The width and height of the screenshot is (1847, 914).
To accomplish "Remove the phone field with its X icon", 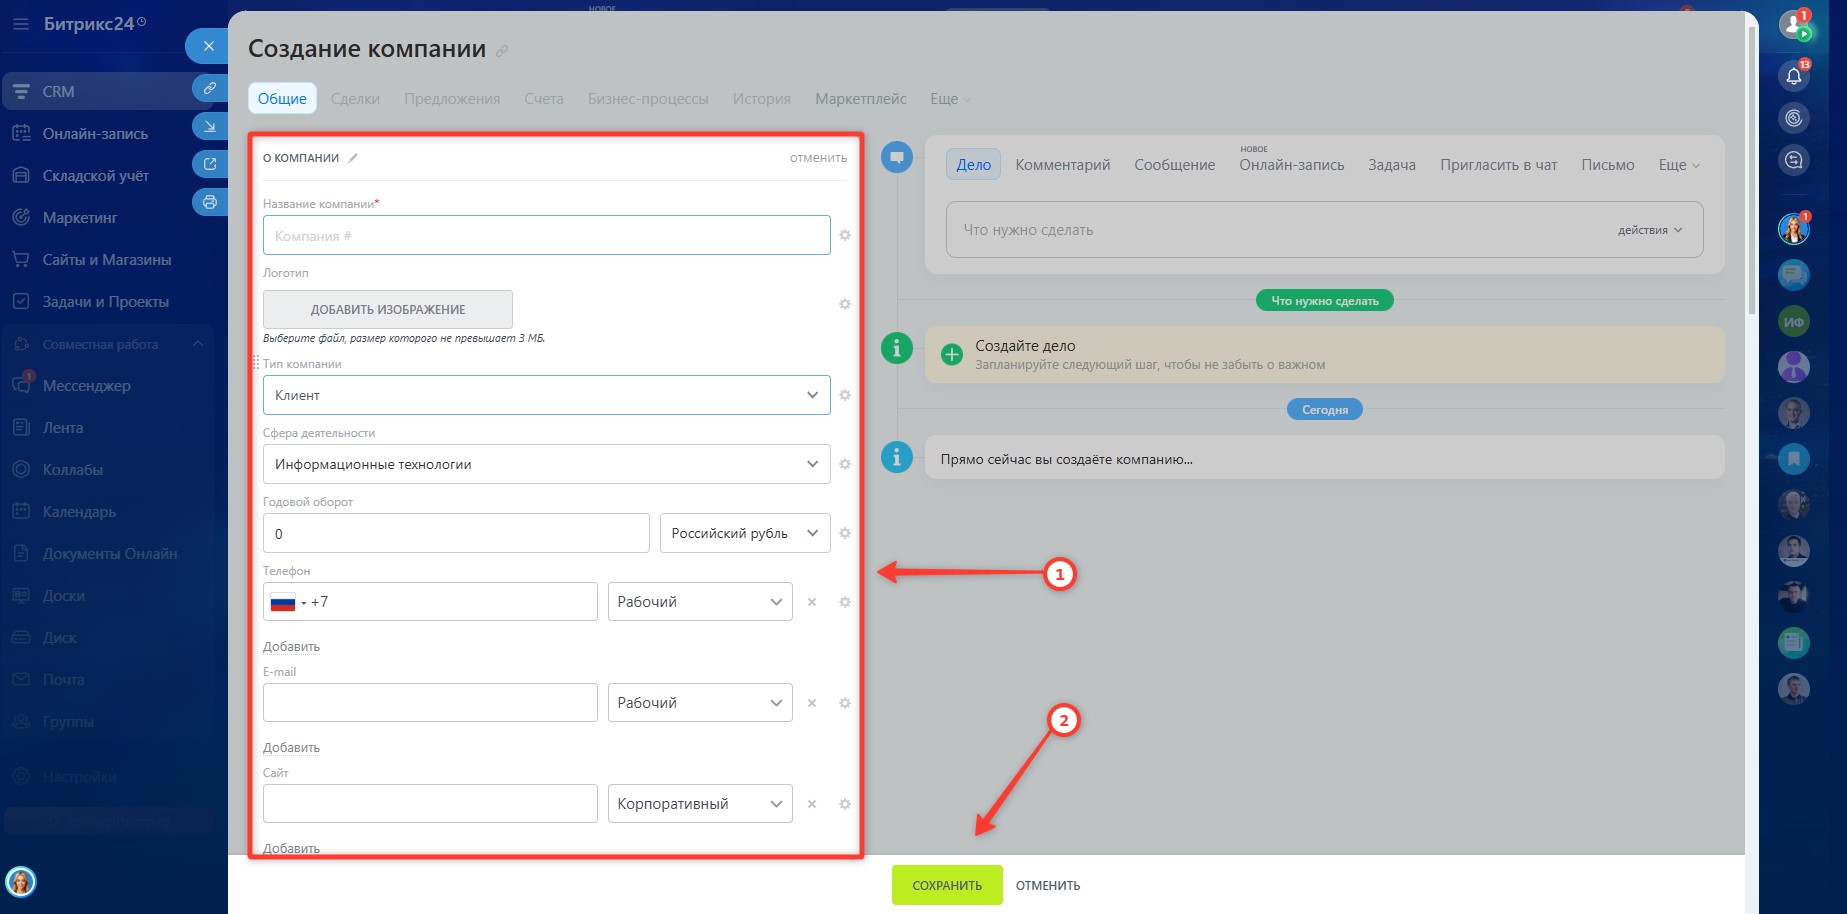I will click(812, 602).
